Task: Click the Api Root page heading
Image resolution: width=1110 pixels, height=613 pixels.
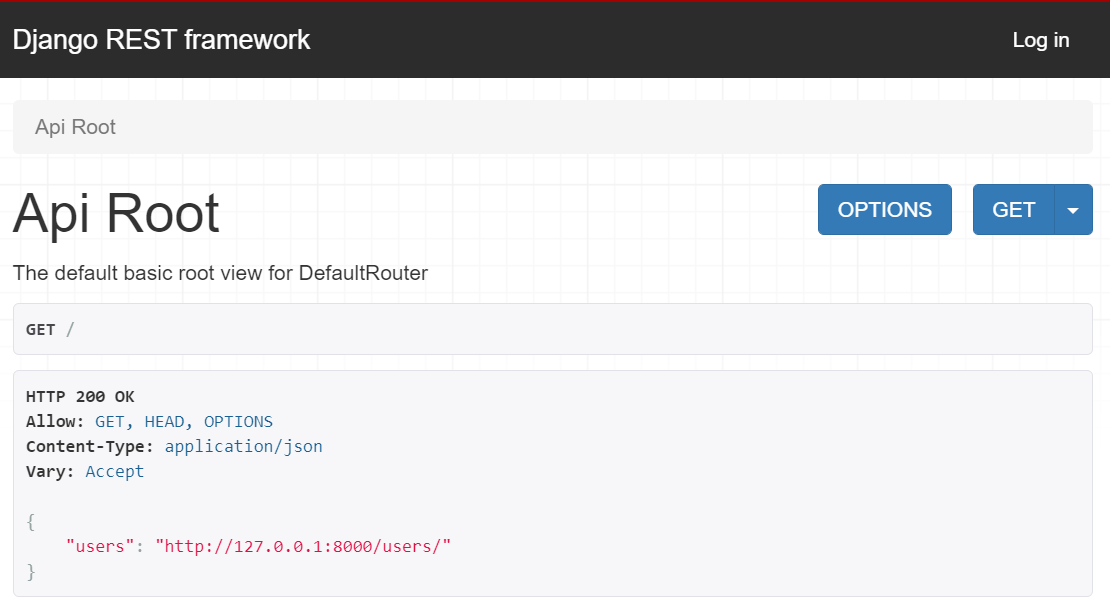Action: [x=116, y=212]
